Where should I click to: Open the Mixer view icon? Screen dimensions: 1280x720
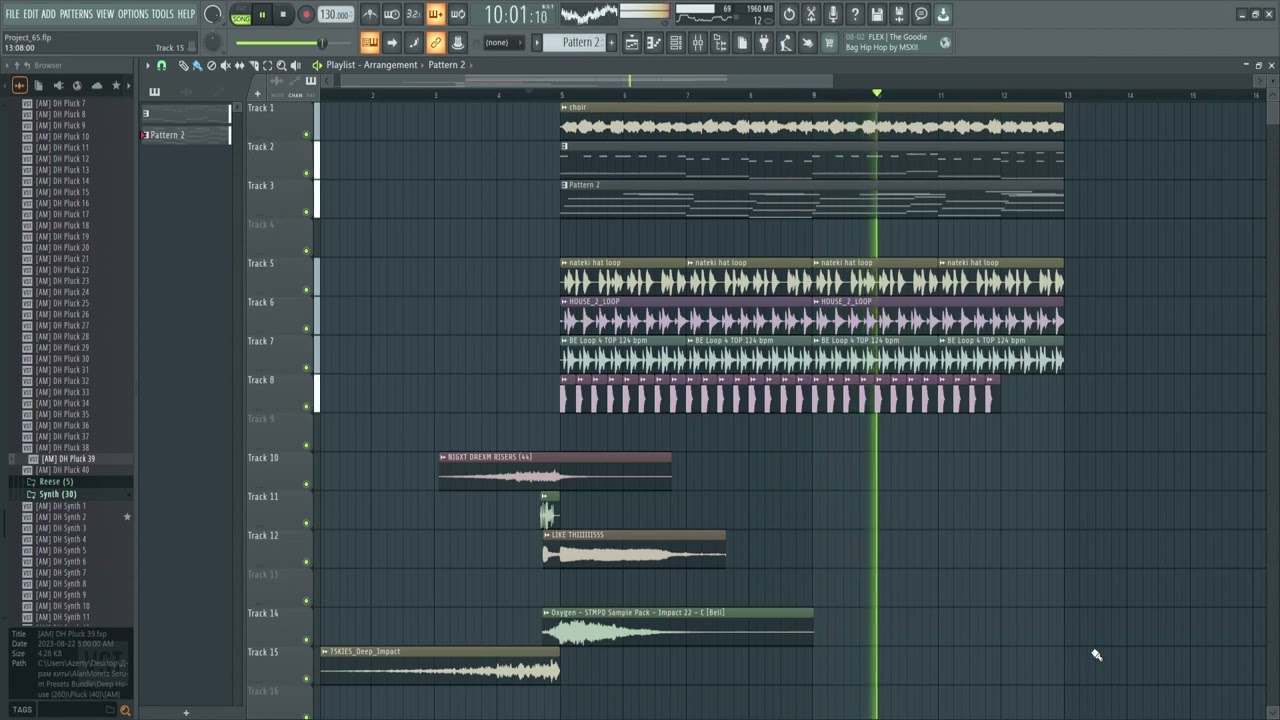click(698, 42)
